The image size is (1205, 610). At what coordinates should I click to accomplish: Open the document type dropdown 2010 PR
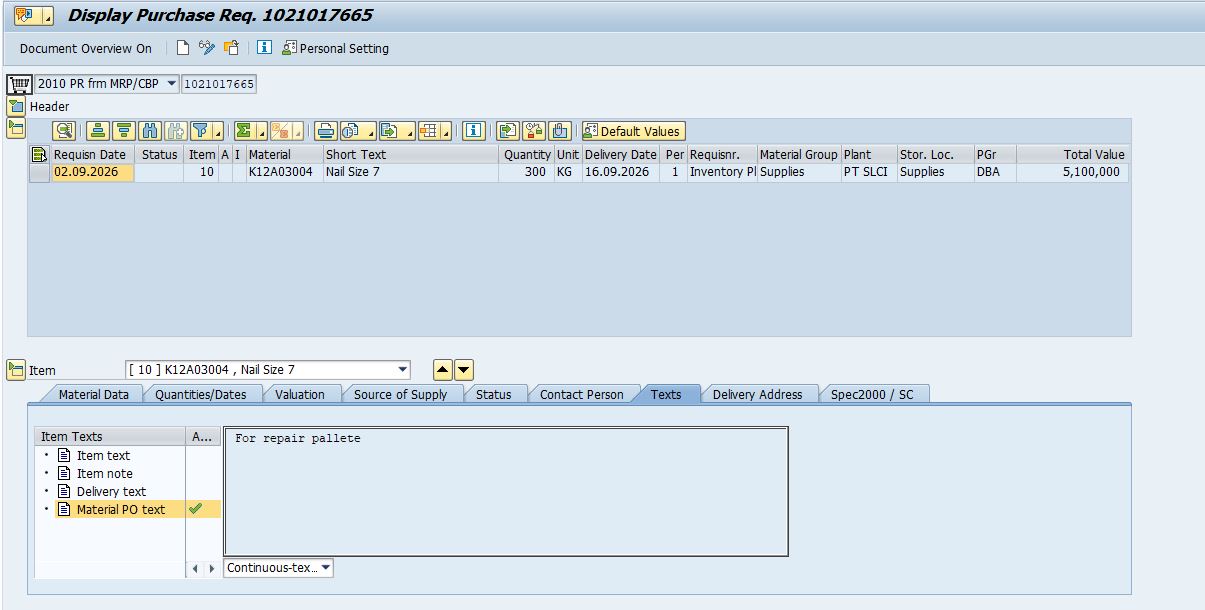(x=171, y=84)
